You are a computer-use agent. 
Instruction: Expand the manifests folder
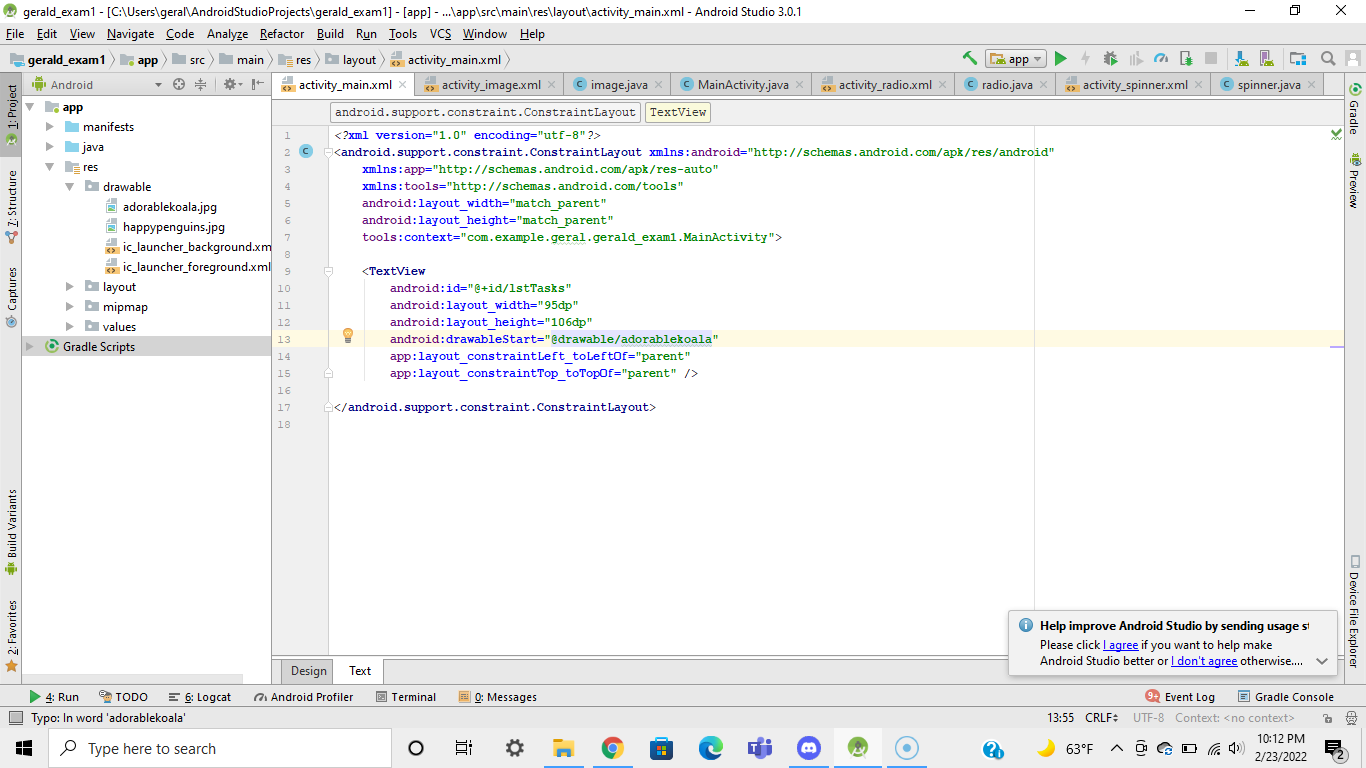click(x=51, y=127)
